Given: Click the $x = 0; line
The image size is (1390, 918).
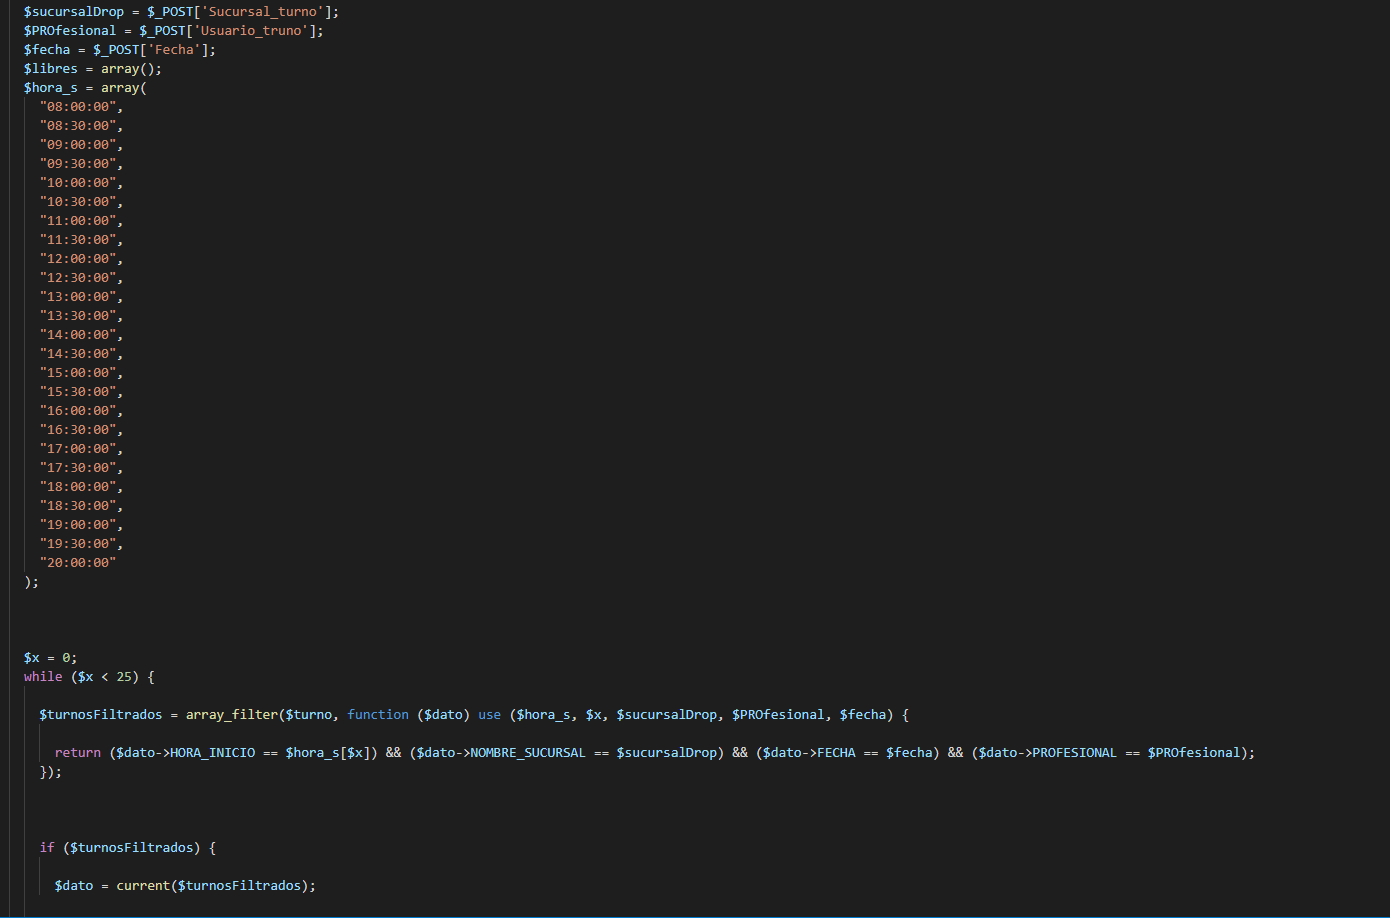Looking at the screenshot, I should tap(51, 658).
